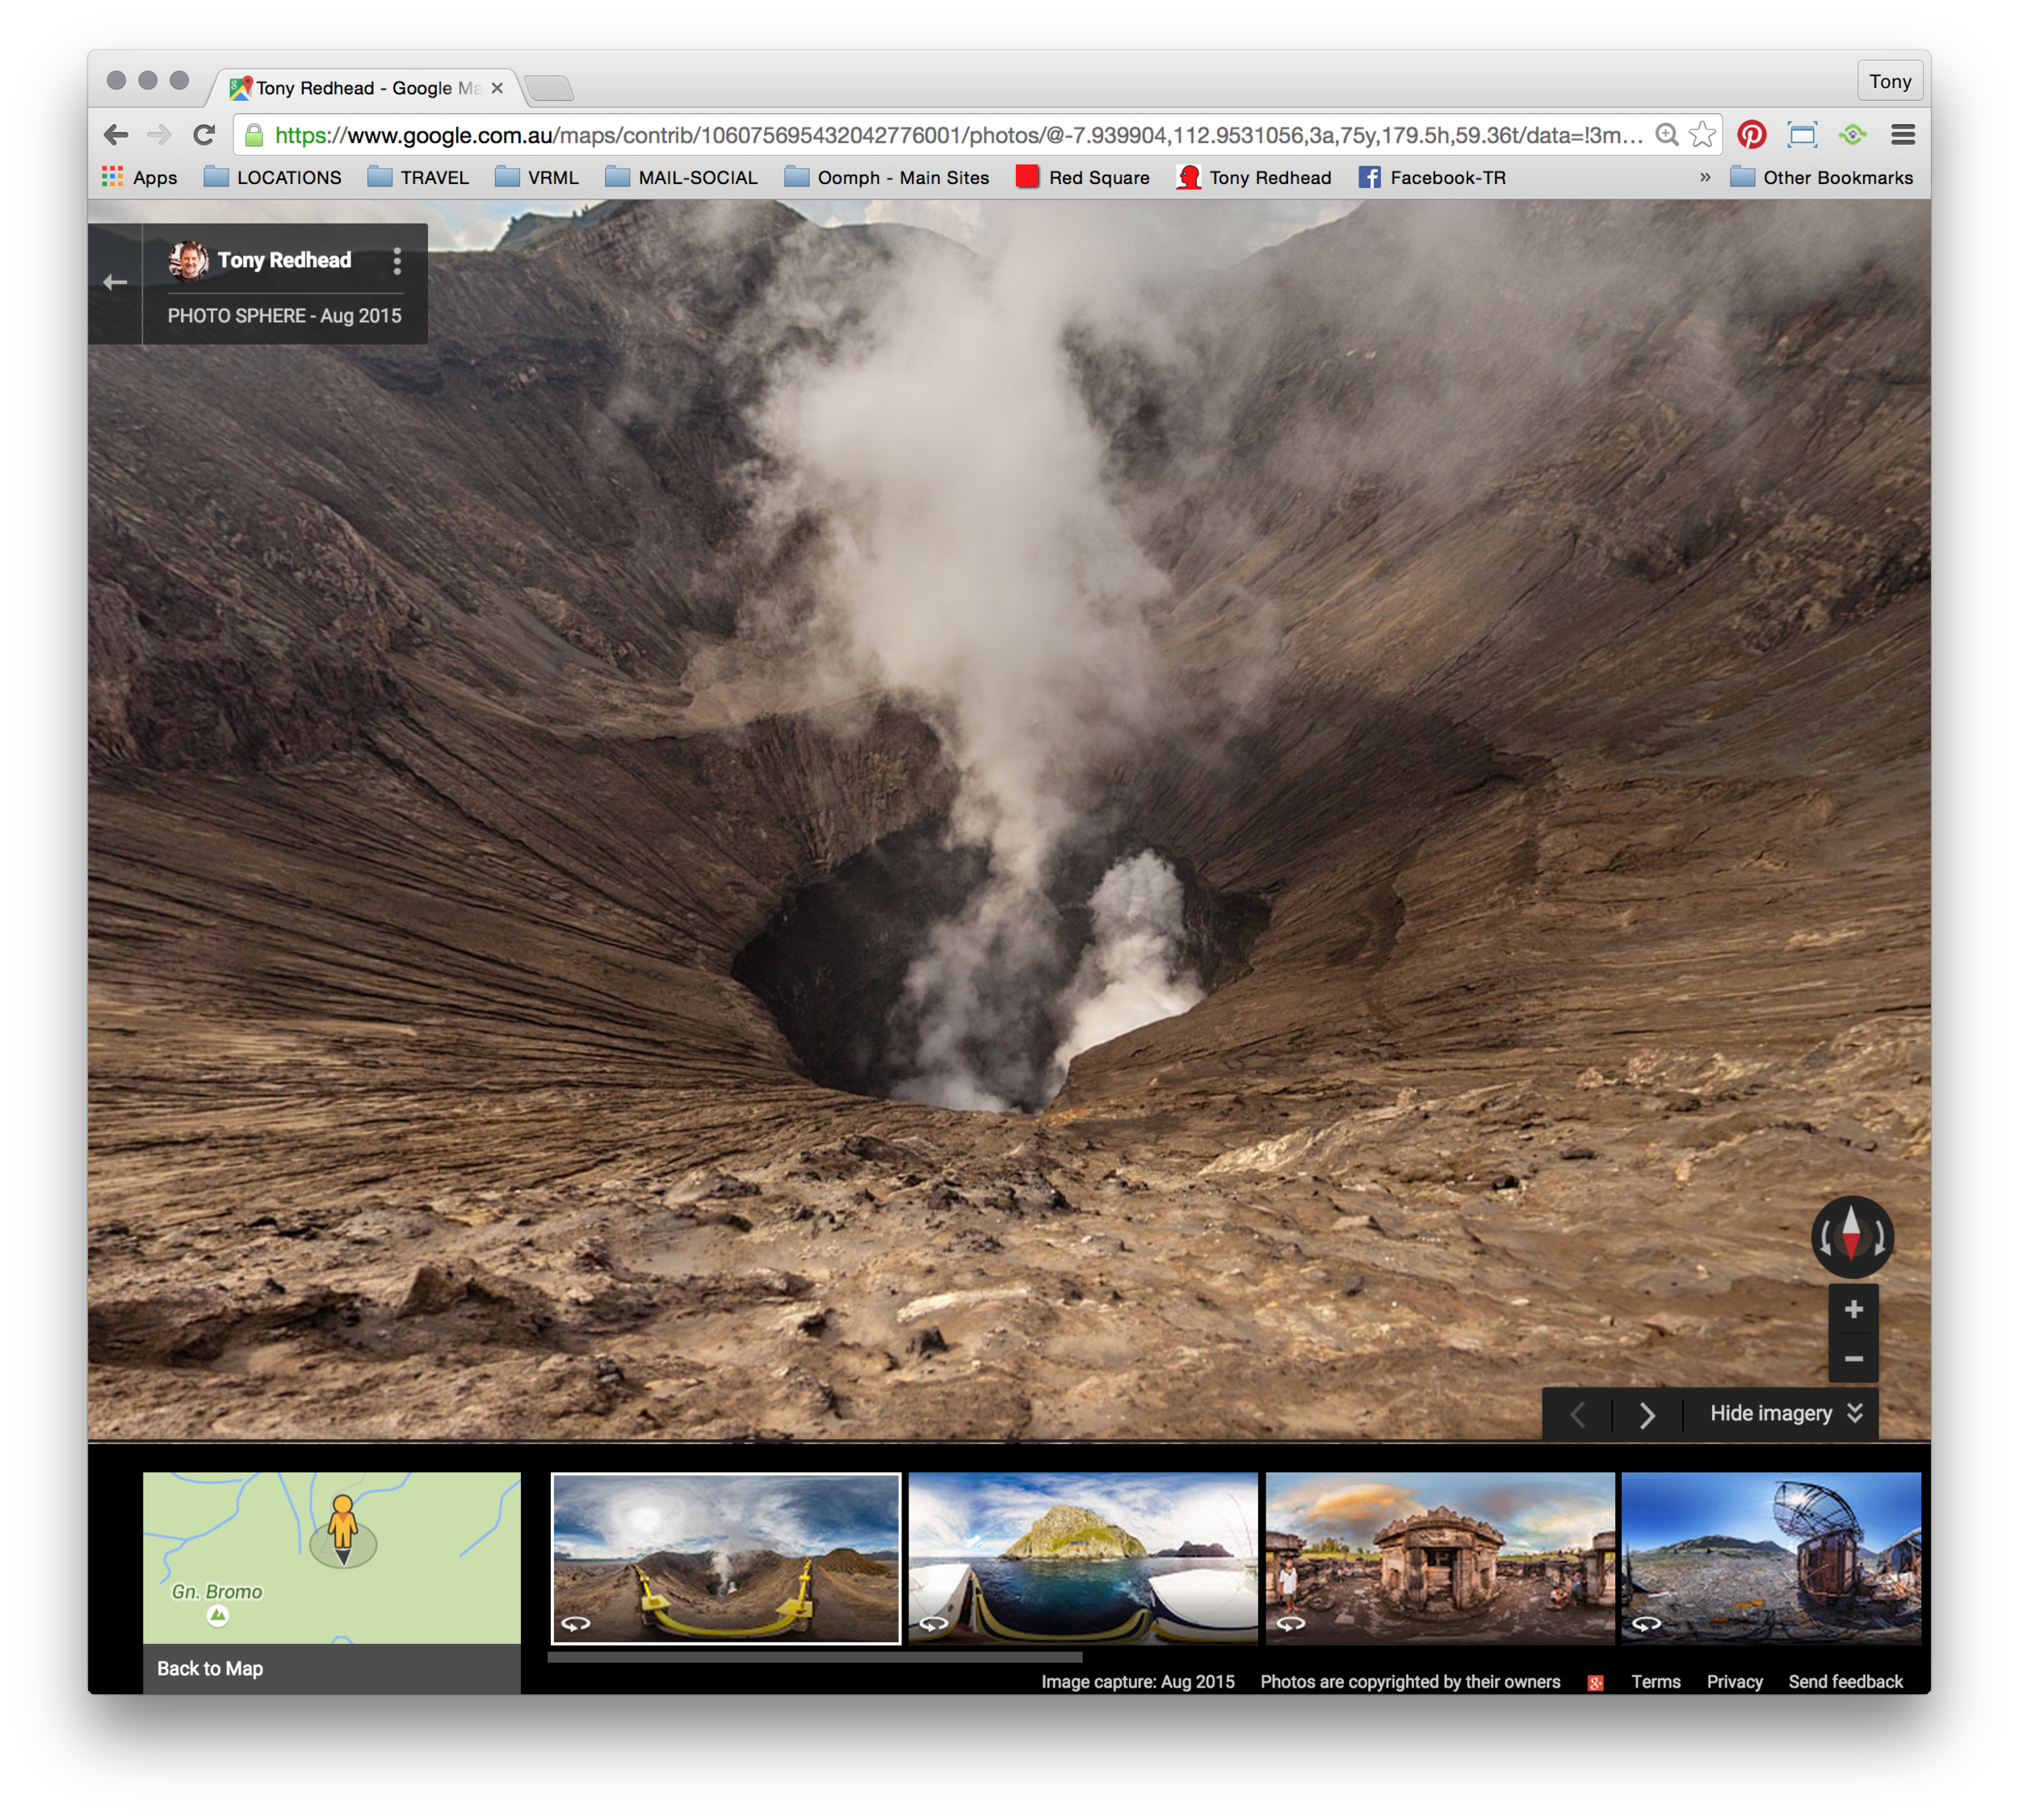Viewport: 2019px width, 1820px height.
Task: Bookmark page with the star icon
Action: 1702,135
